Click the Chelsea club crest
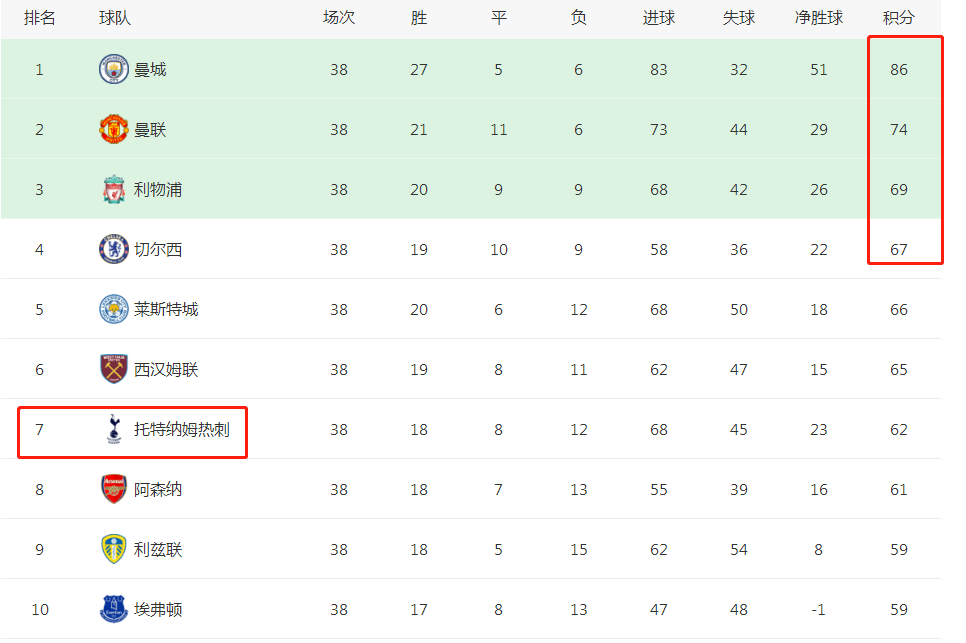The image size is (966, 643). click(x=113, y=249)
